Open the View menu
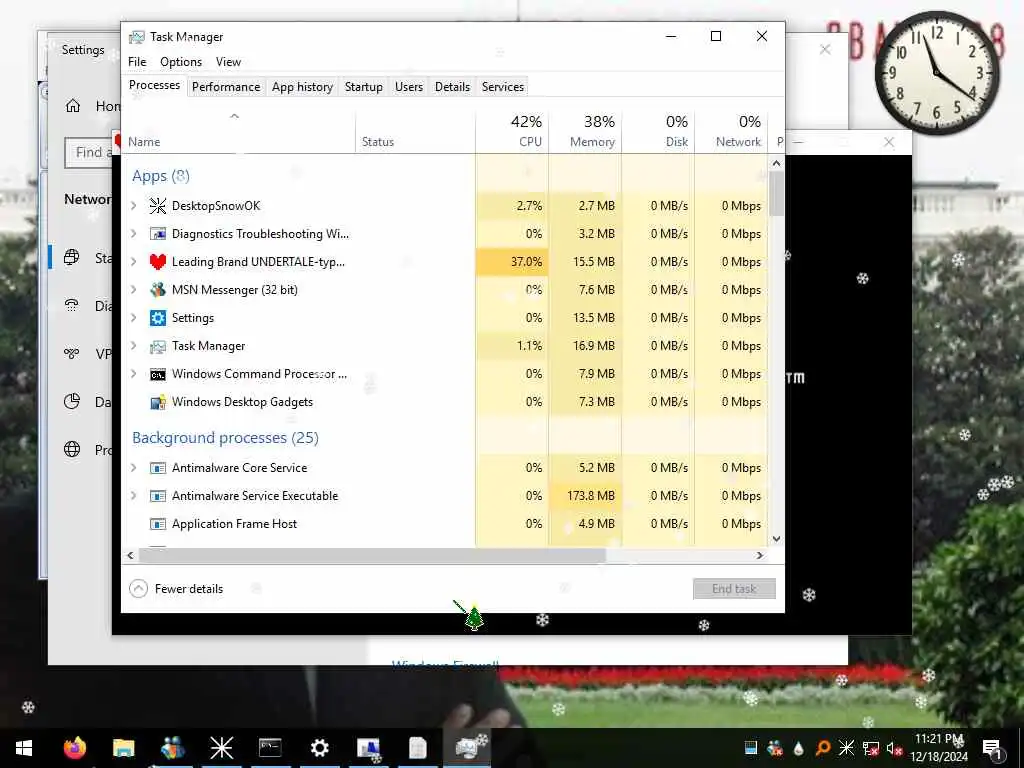 pyautogui.click(x=229, y=62)
